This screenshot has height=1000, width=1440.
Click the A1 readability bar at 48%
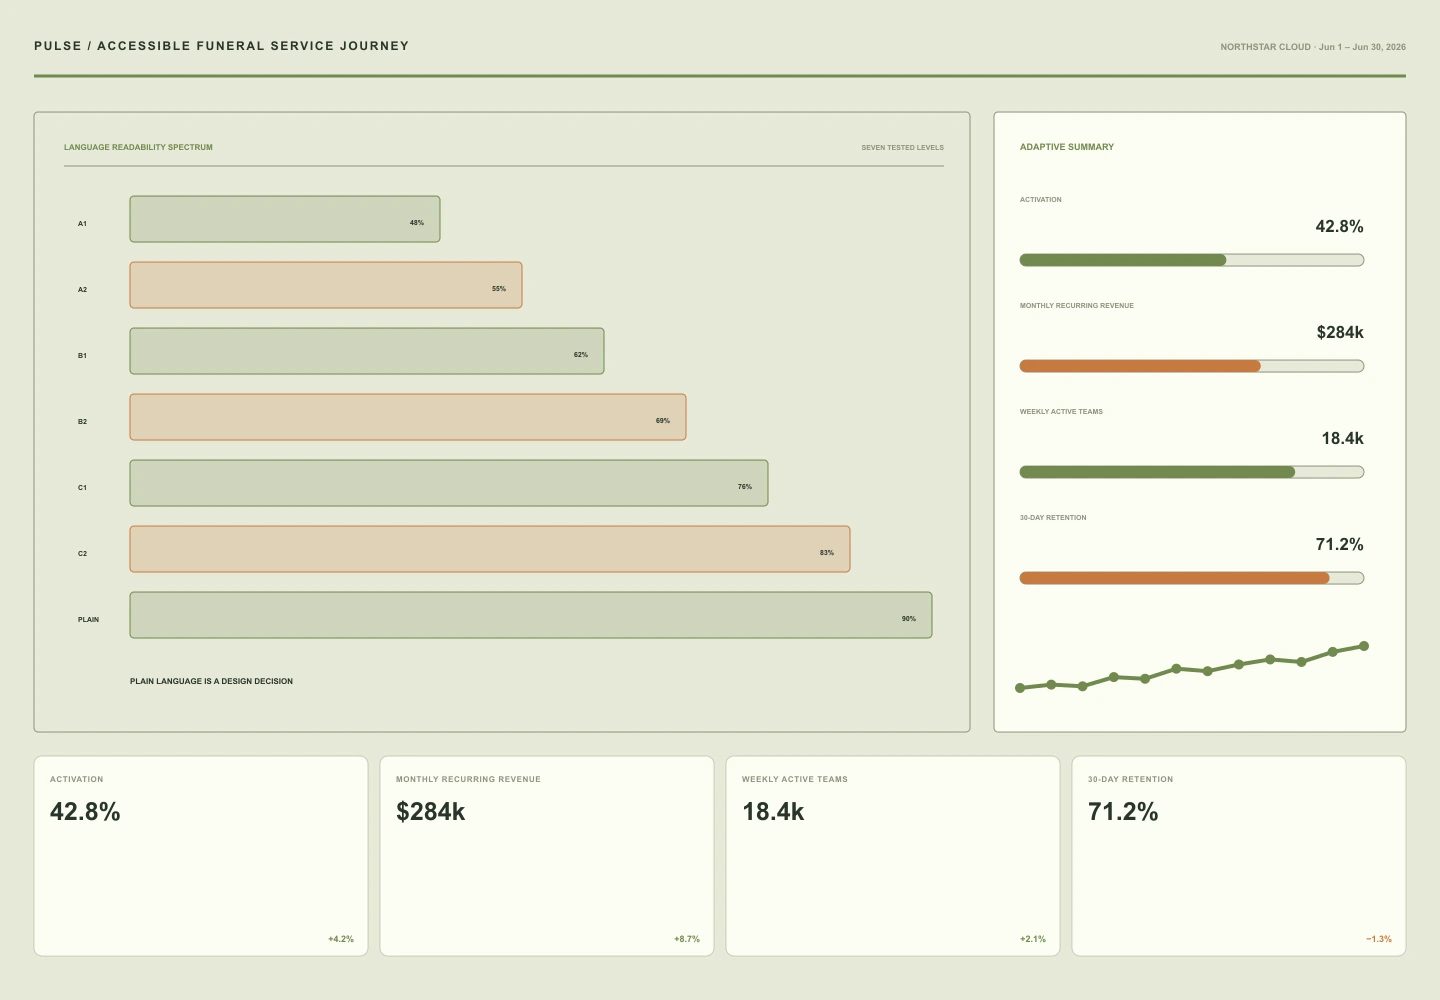[285, 219]
